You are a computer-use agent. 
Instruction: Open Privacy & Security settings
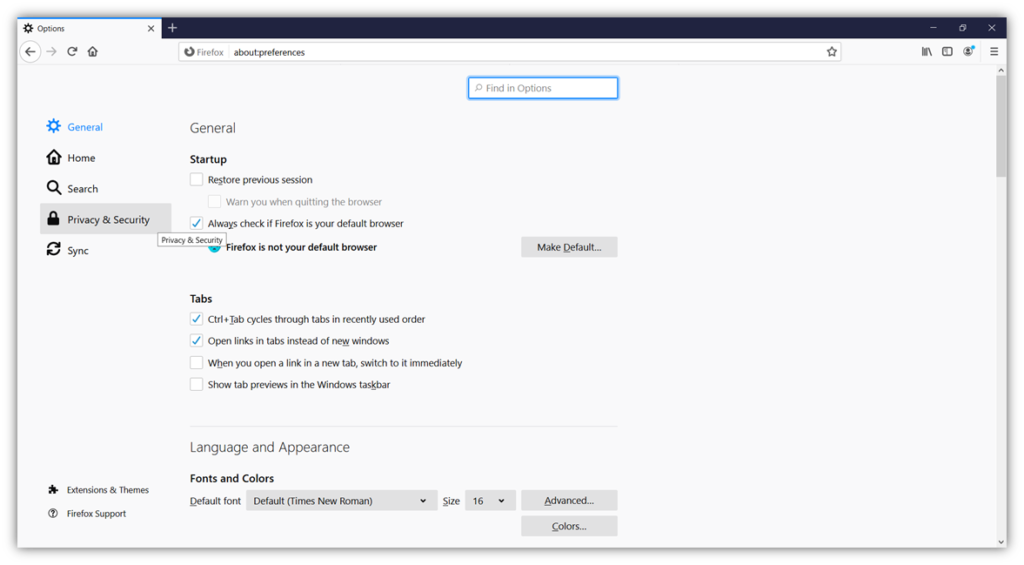(x=106, y=219)
